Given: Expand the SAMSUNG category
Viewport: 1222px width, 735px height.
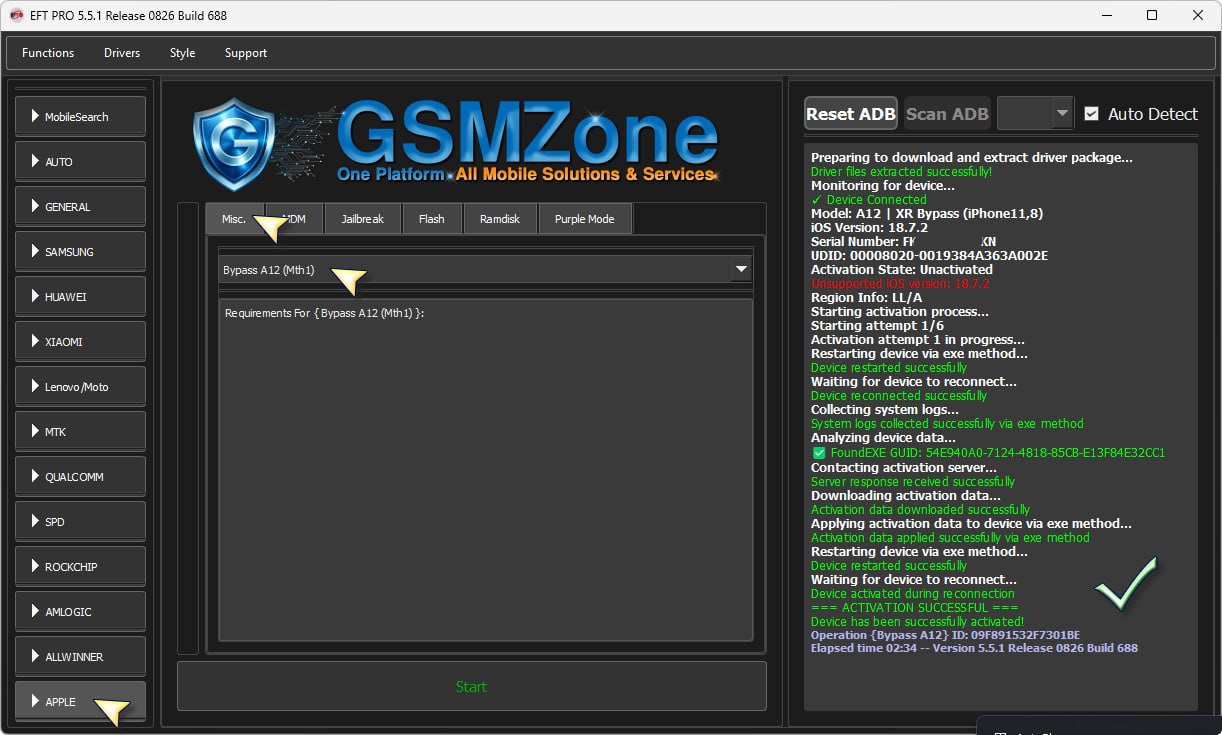Looking at the screenshot, I should (81, 251).
